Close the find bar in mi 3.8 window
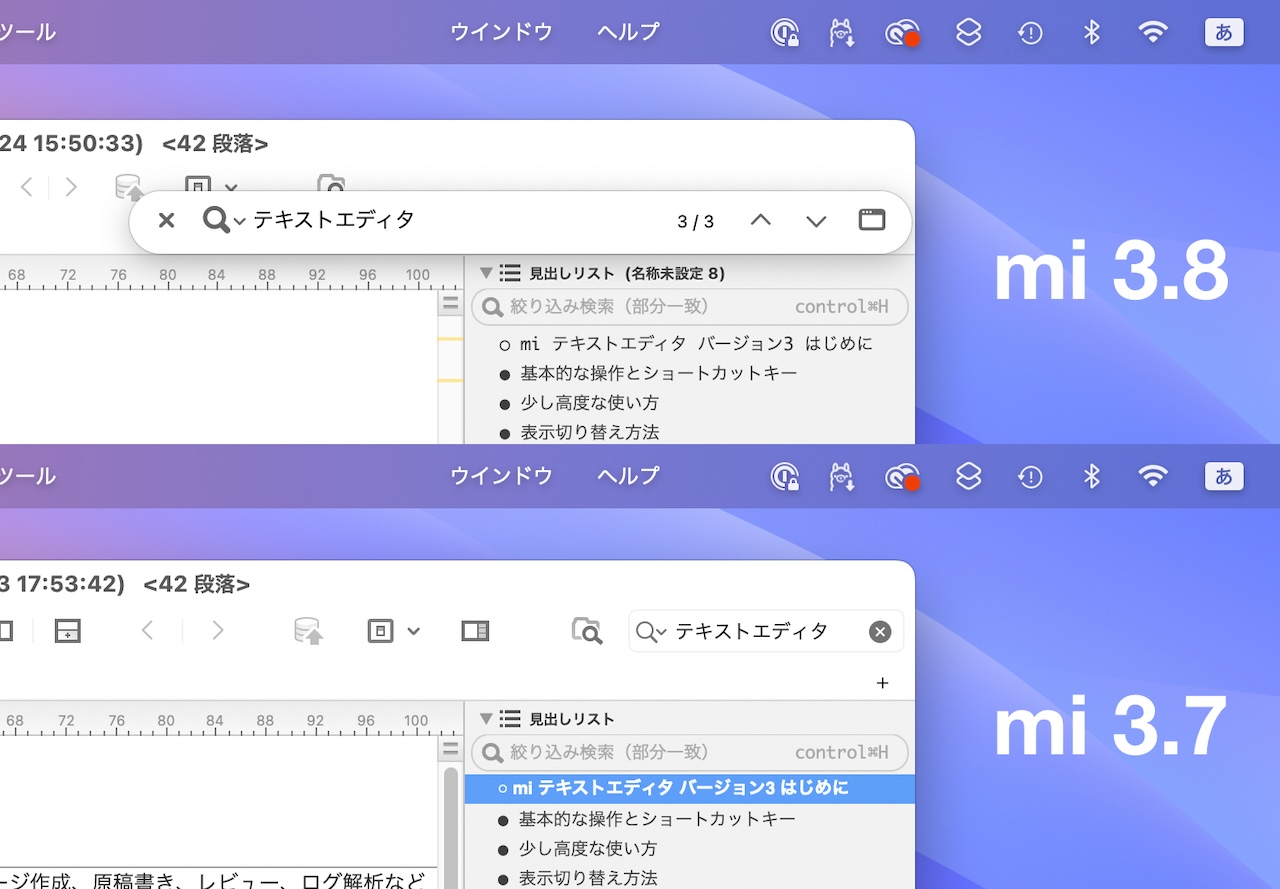This screenshot has width=1280, height=889. tap(166, 221)
